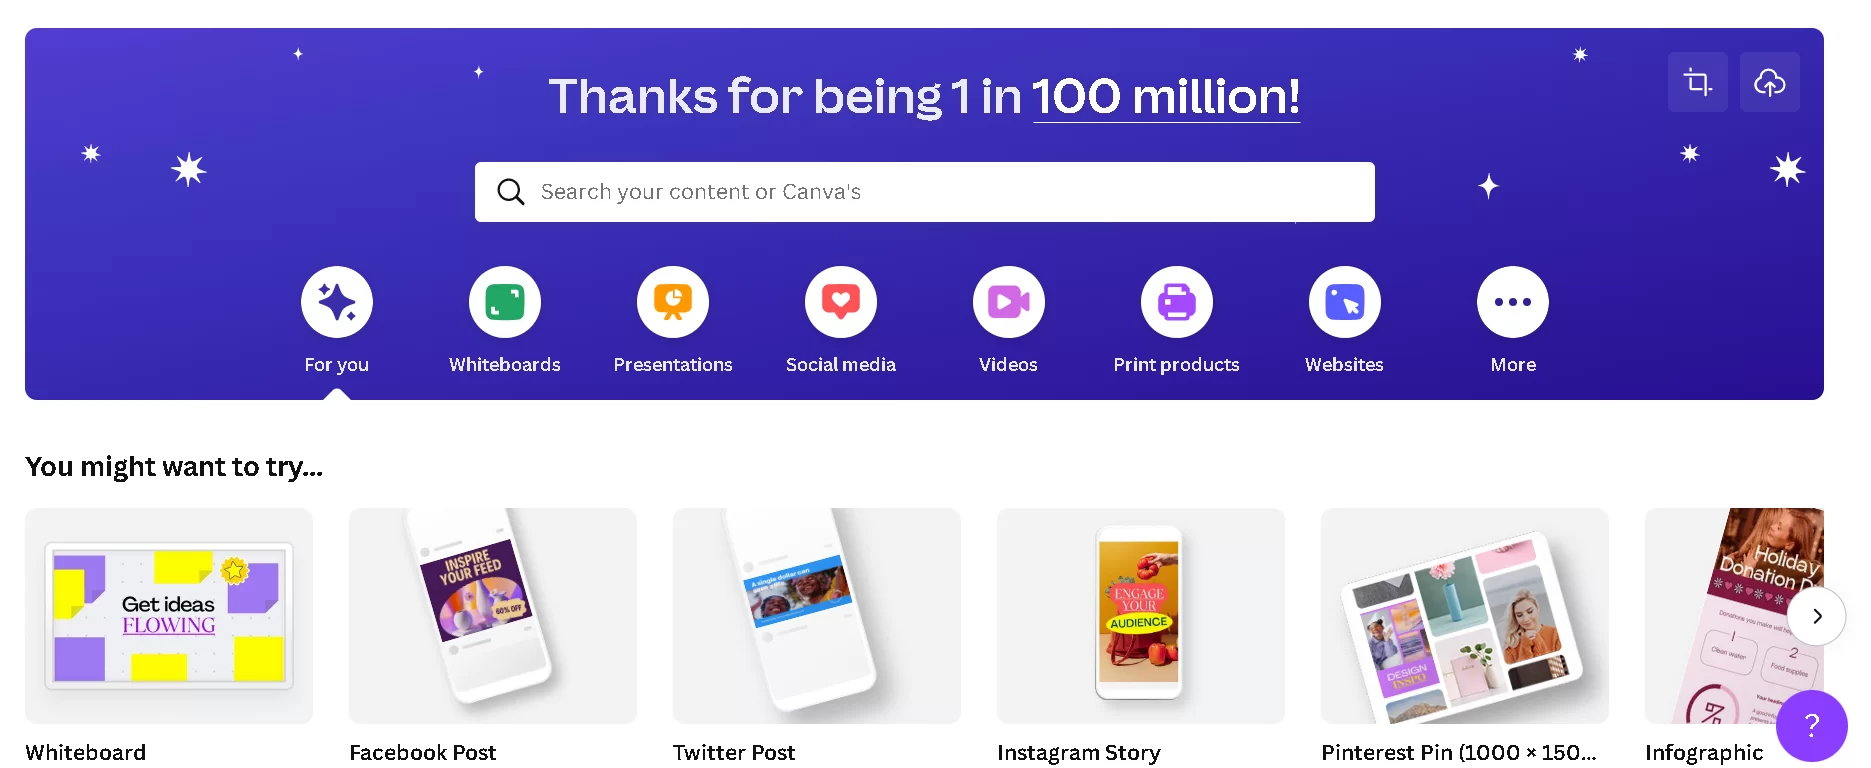Select the Pinterest Pin thumbnail
Image resolution: width=1871 pixels, height=768 pixels.
click(x=1465, y=616)
